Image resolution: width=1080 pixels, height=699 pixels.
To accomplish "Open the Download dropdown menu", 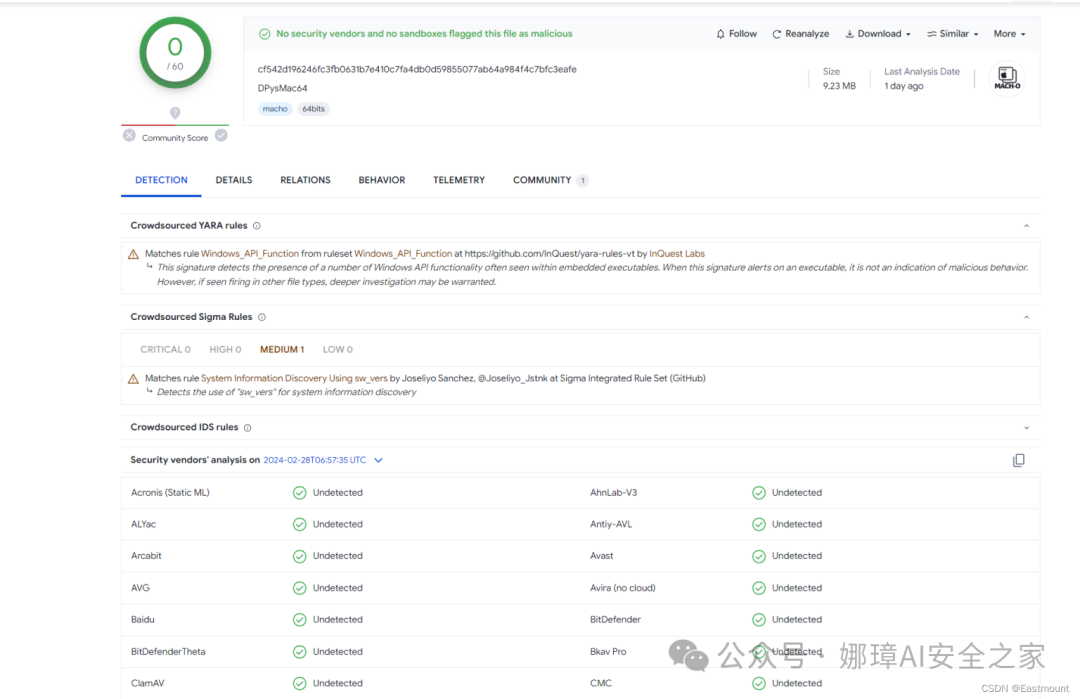I will (878, 34).
